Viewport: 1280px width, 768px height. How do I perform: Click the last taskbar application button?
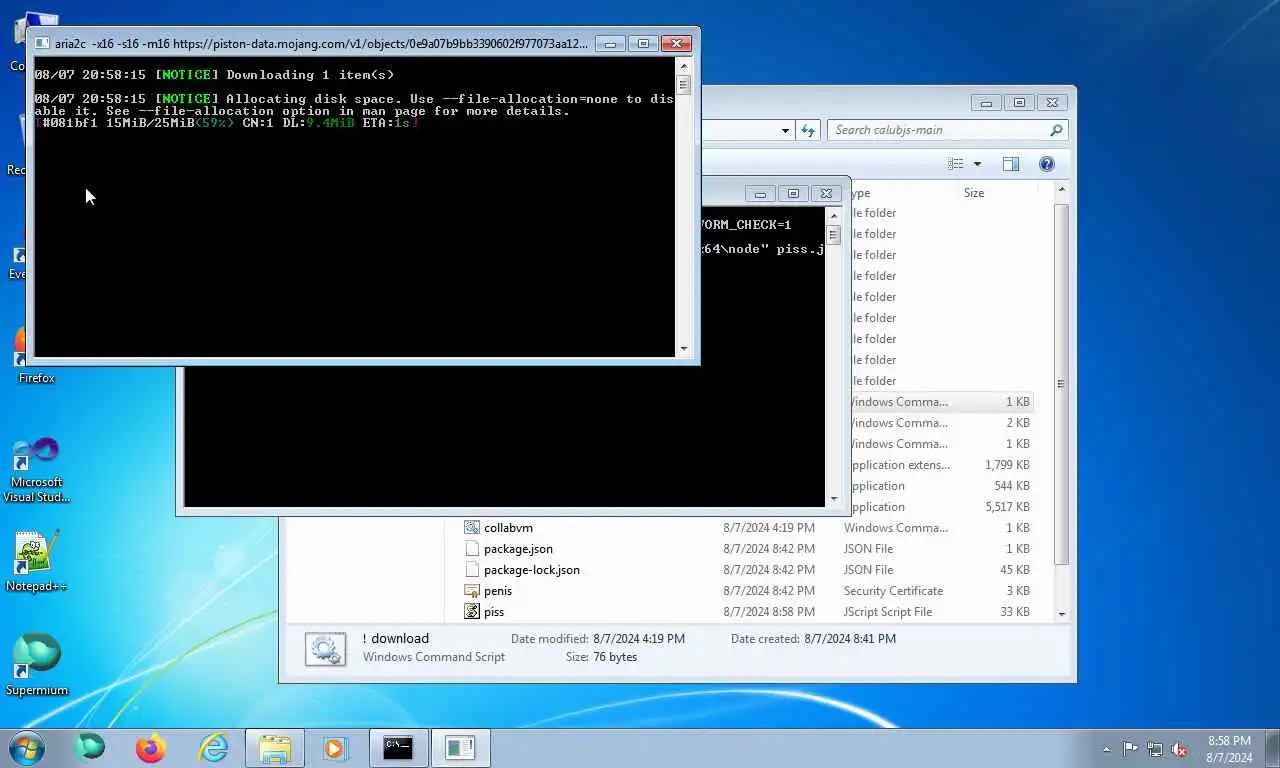pyautogui.click(x=460, y=747)
